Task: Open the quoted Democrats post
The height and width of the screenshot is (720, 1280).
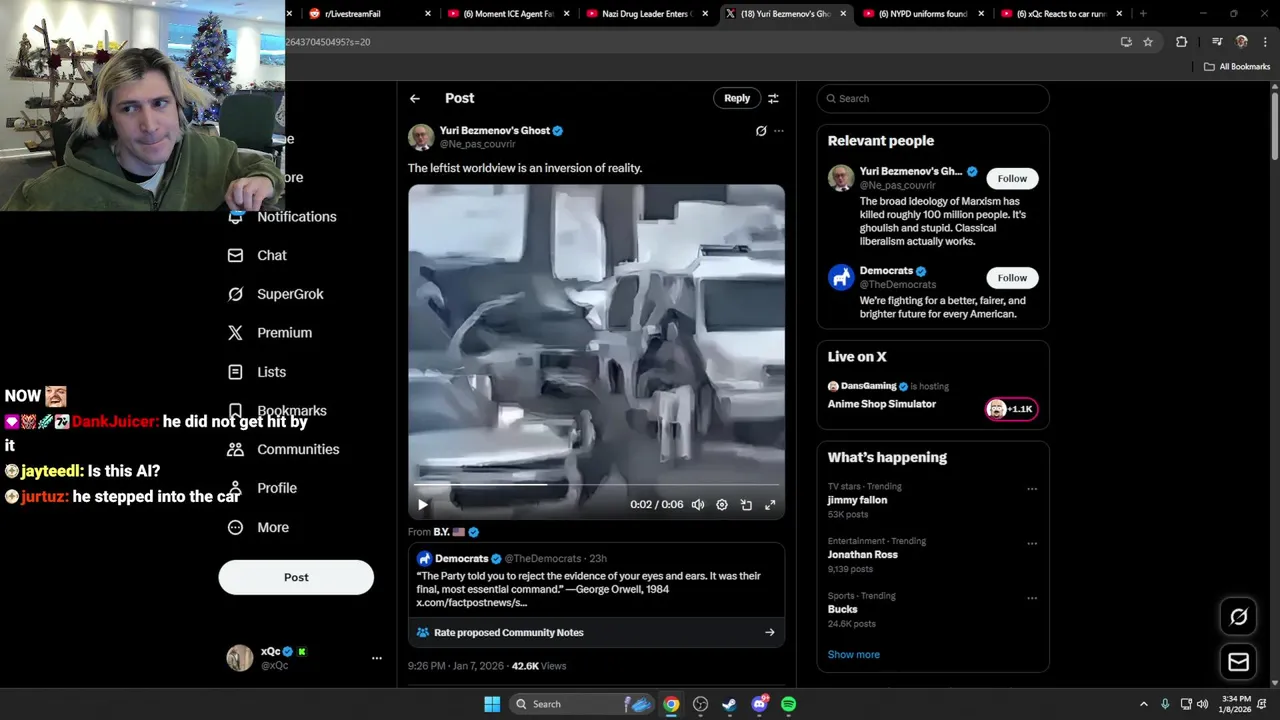Action: [x=596, y=581]
